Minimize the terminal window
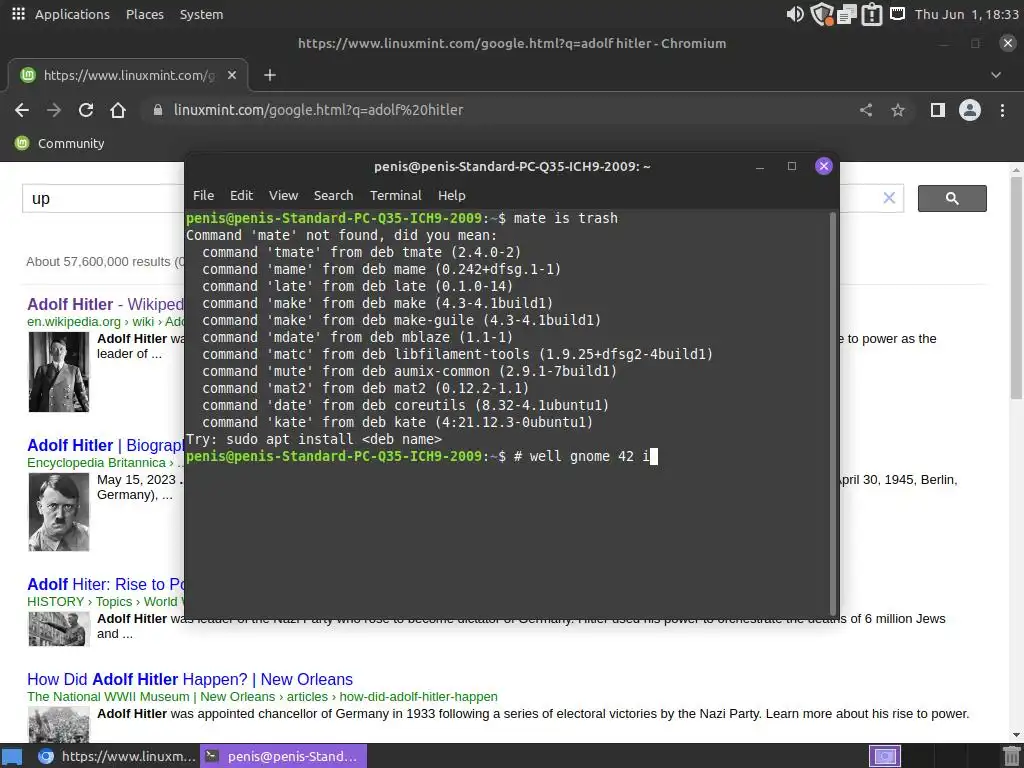Image resolution: width=1024 pixels, height=768 pixels. [760, 167]
